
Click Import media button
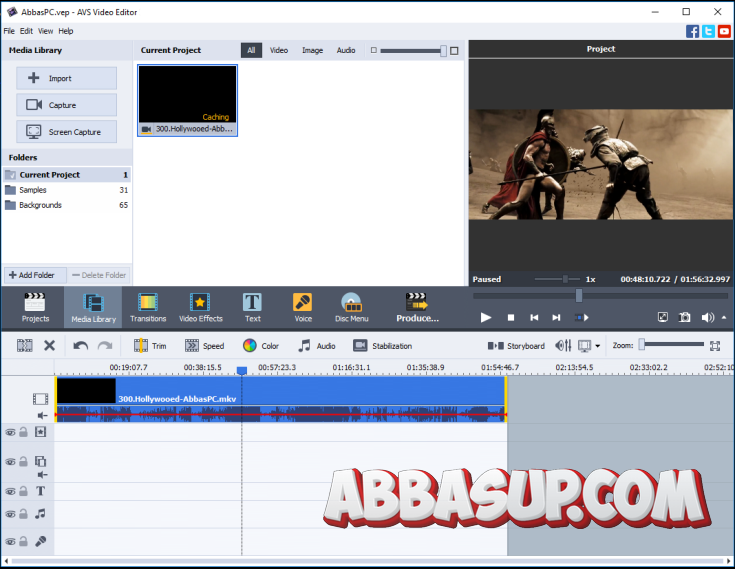(x=67, y=78)
